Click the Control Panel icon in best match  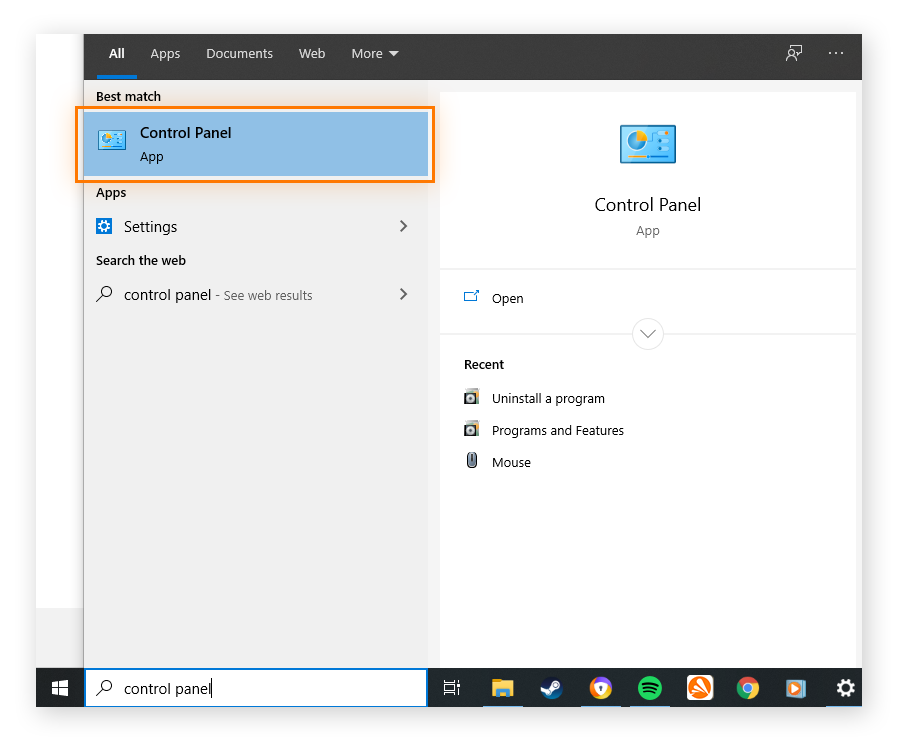coord(112,140)
